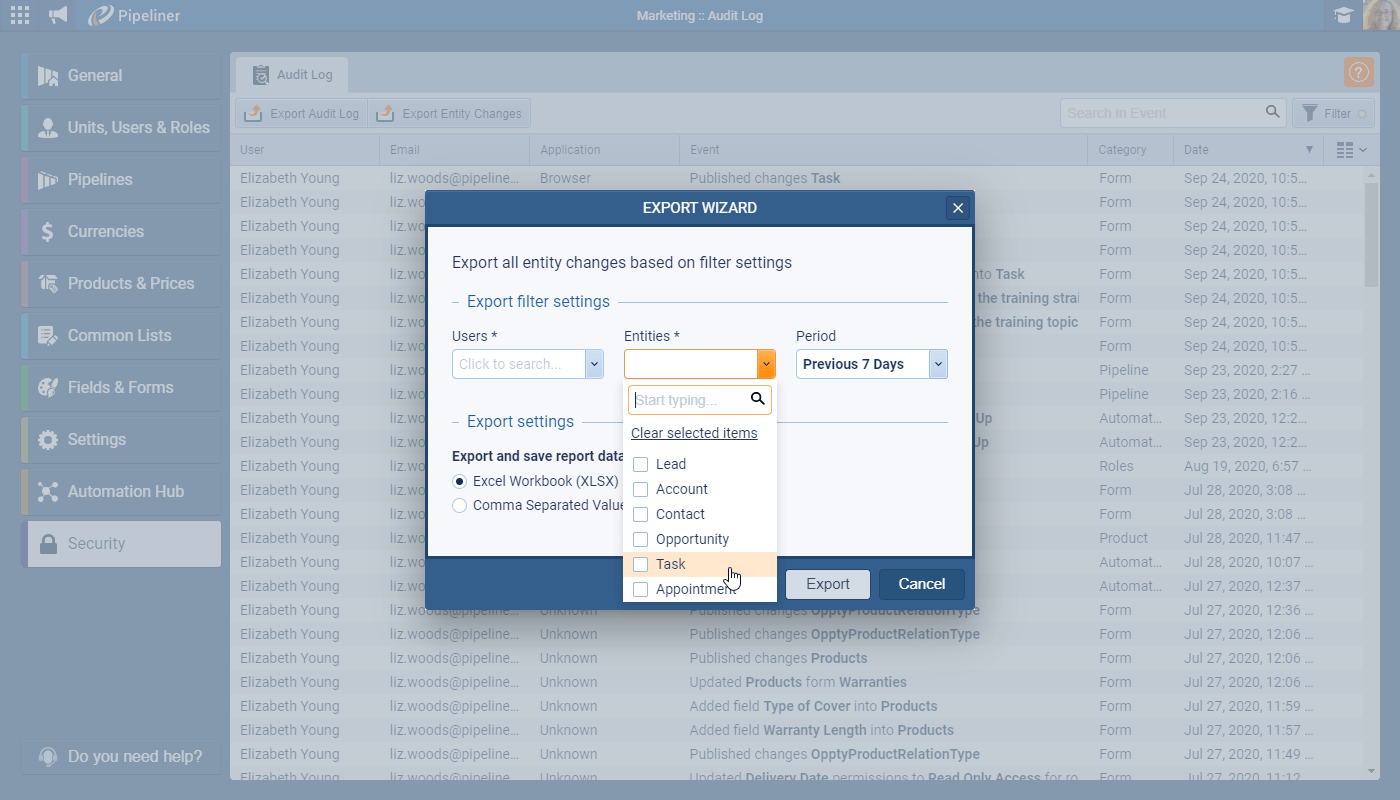Check the Task entity checkbox
Viewport: 1400px width, 800px height.
641,564
